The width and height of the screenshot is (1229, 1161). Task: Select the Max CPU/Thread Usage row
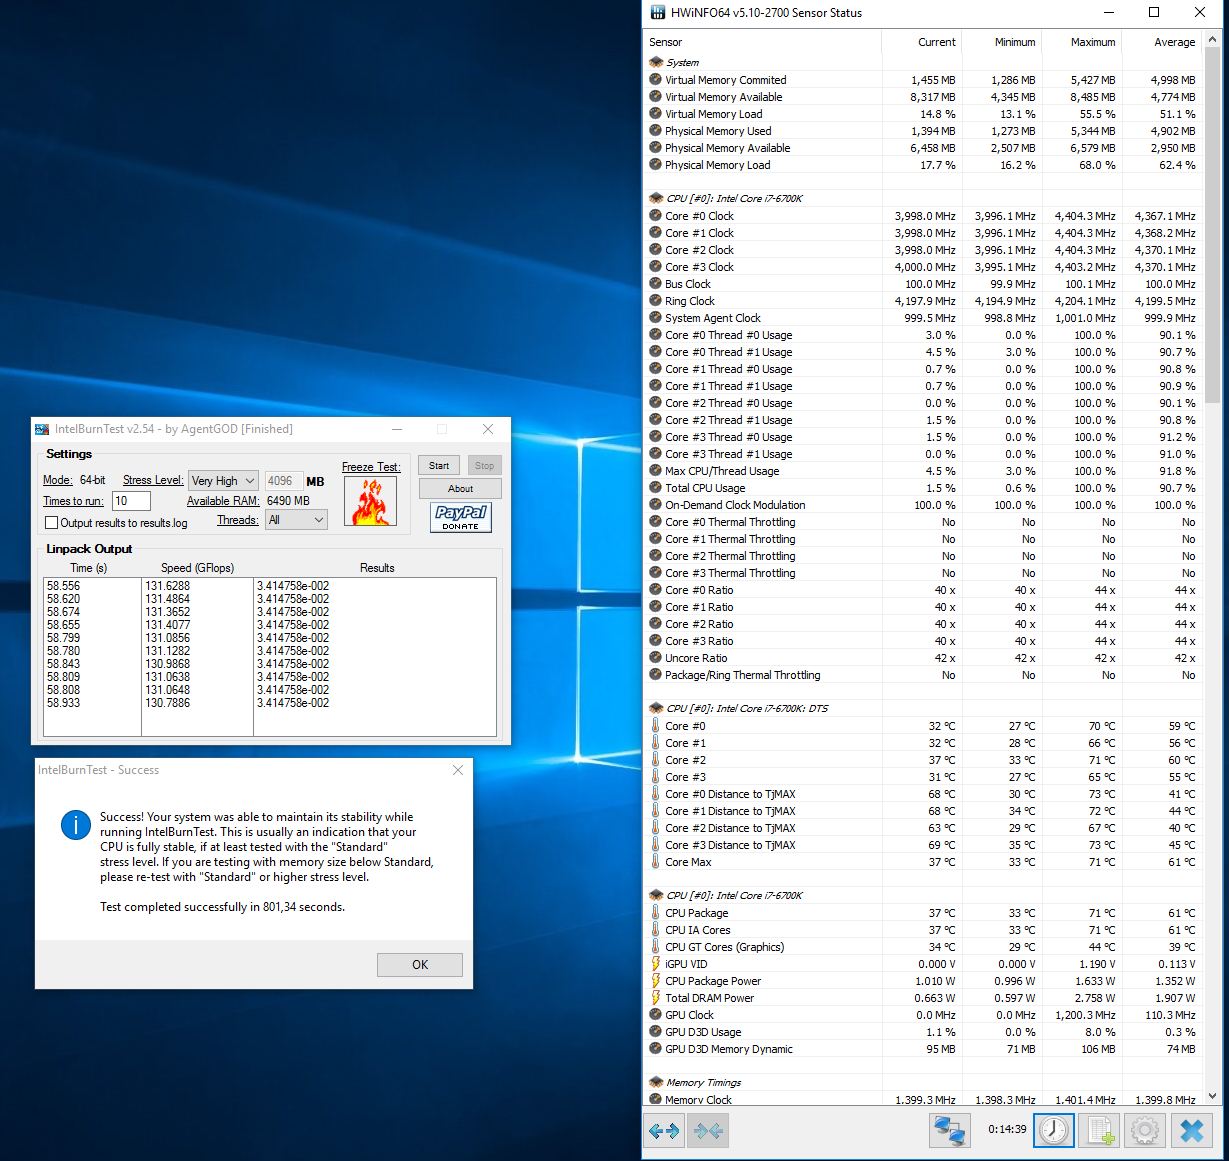(922, 471)
